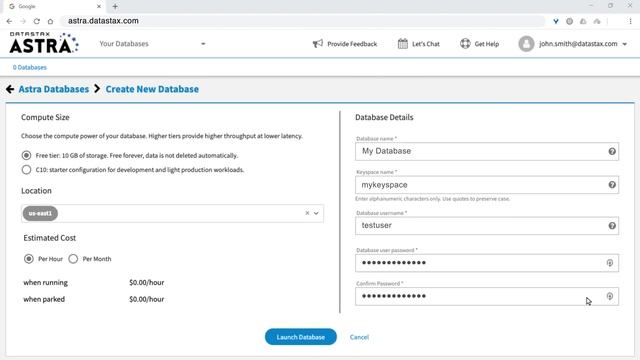This screenshot has height=360, width=640.
Task: Click Provide Feedback text
Action: 352,44
